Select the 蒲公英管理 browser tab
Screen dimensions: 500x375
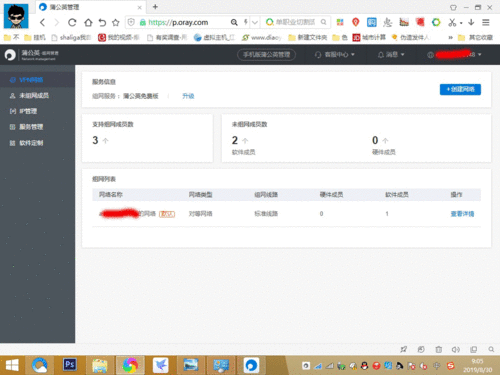tap(90, 7)
